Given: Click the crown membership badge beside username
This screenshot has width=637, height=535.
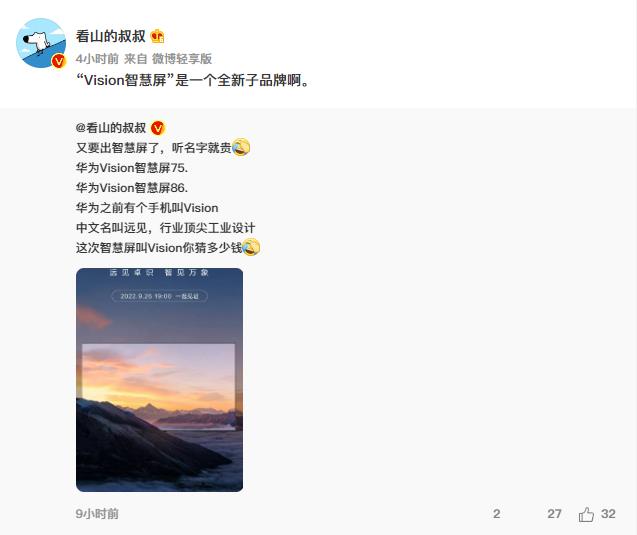Looking at the screenshot, I should 157,37.
